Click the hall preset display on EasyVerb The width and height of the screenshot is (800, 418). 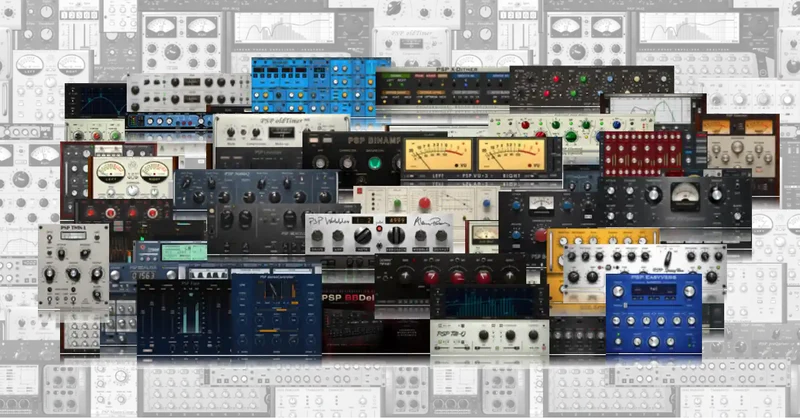pos(653,289)
